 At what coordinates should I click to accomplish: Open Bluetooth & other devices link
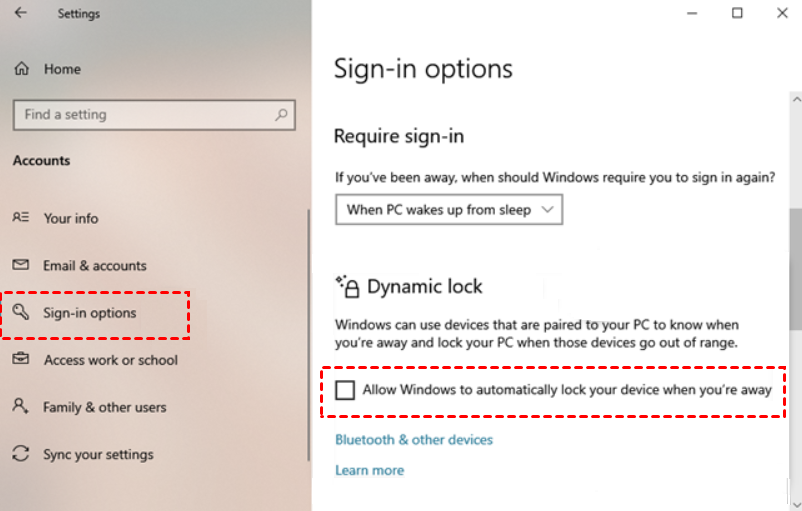coord(414,439)
